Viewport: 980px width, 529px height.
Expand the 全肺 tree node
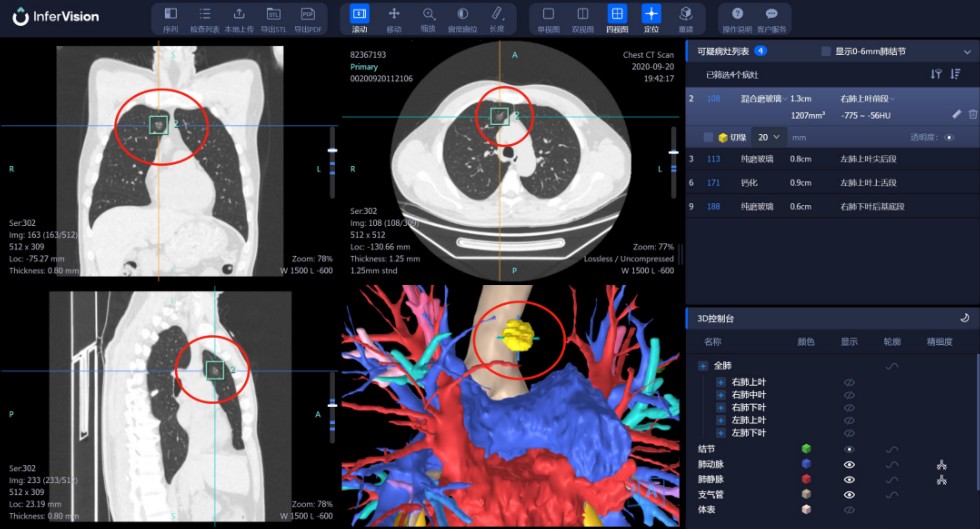point(702,366)
